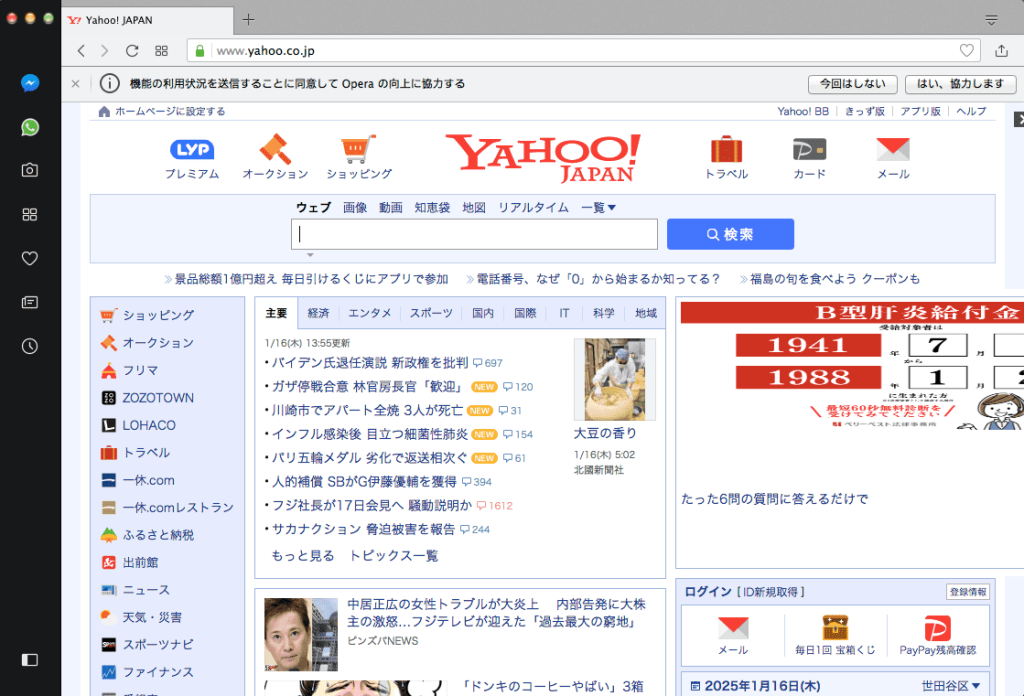Screen dimensions: 1024x696
Task: Open a new tab with plus button
Action: point(248,20)
